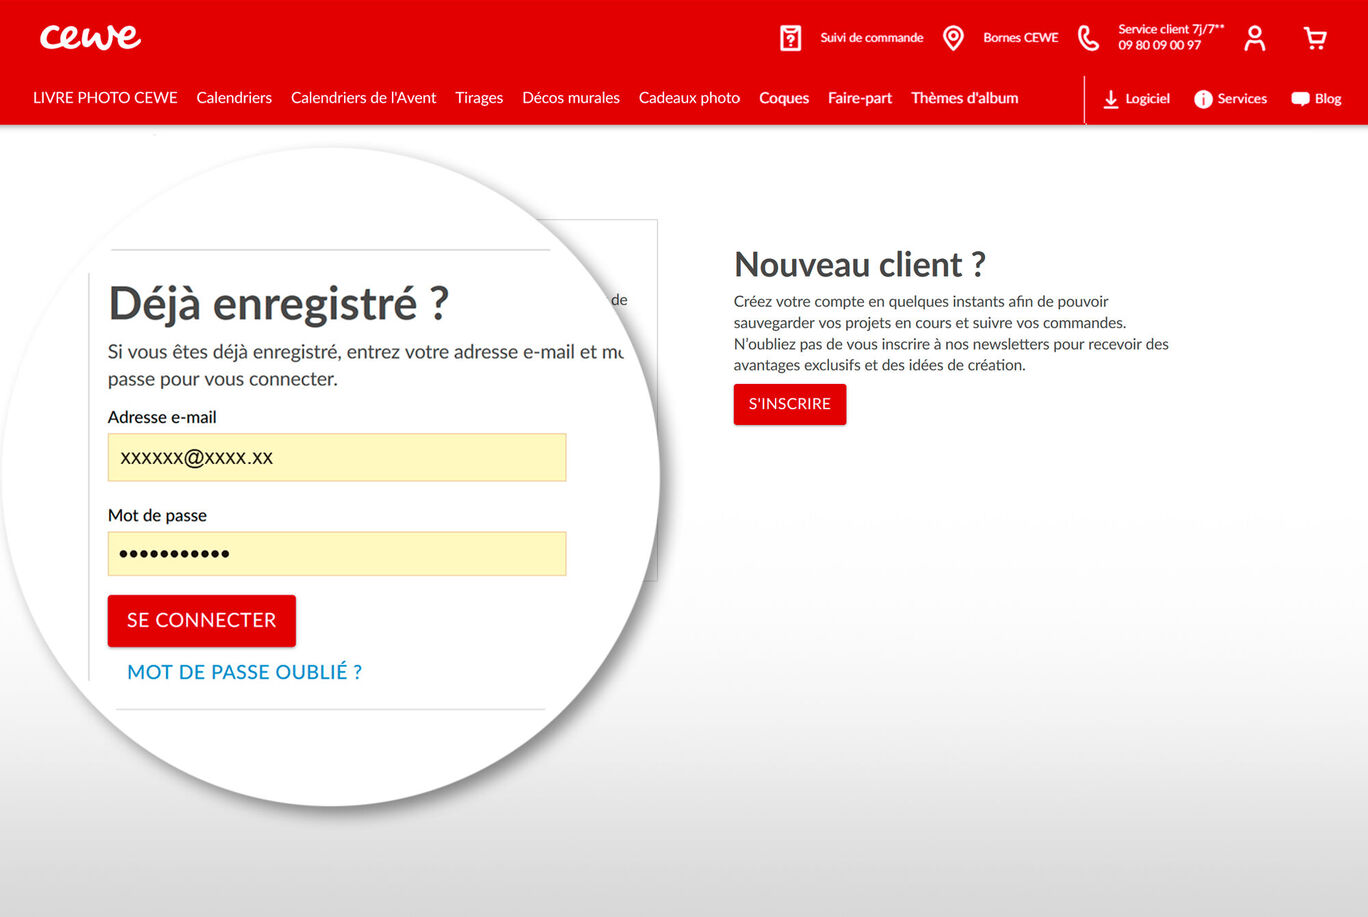
Task: Click the S'INSCRIRE button
Action: click(x=789, y=404)
